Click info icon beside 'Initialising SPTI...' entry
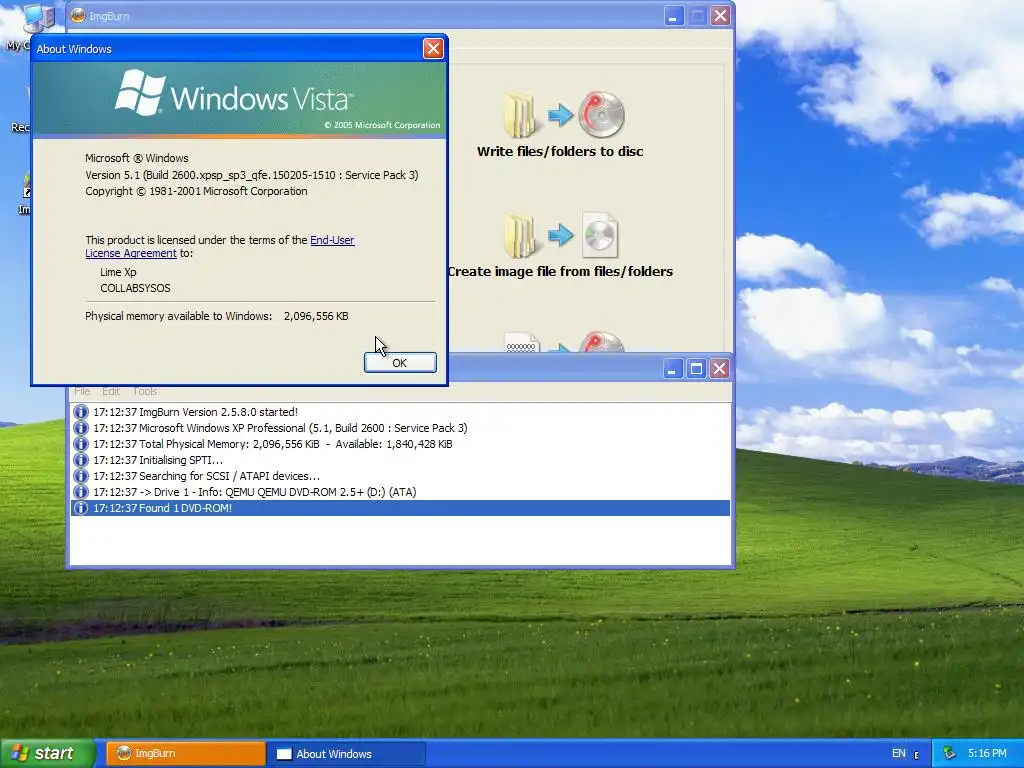This screenshot has width=1024, height=768. coord(80,460)
